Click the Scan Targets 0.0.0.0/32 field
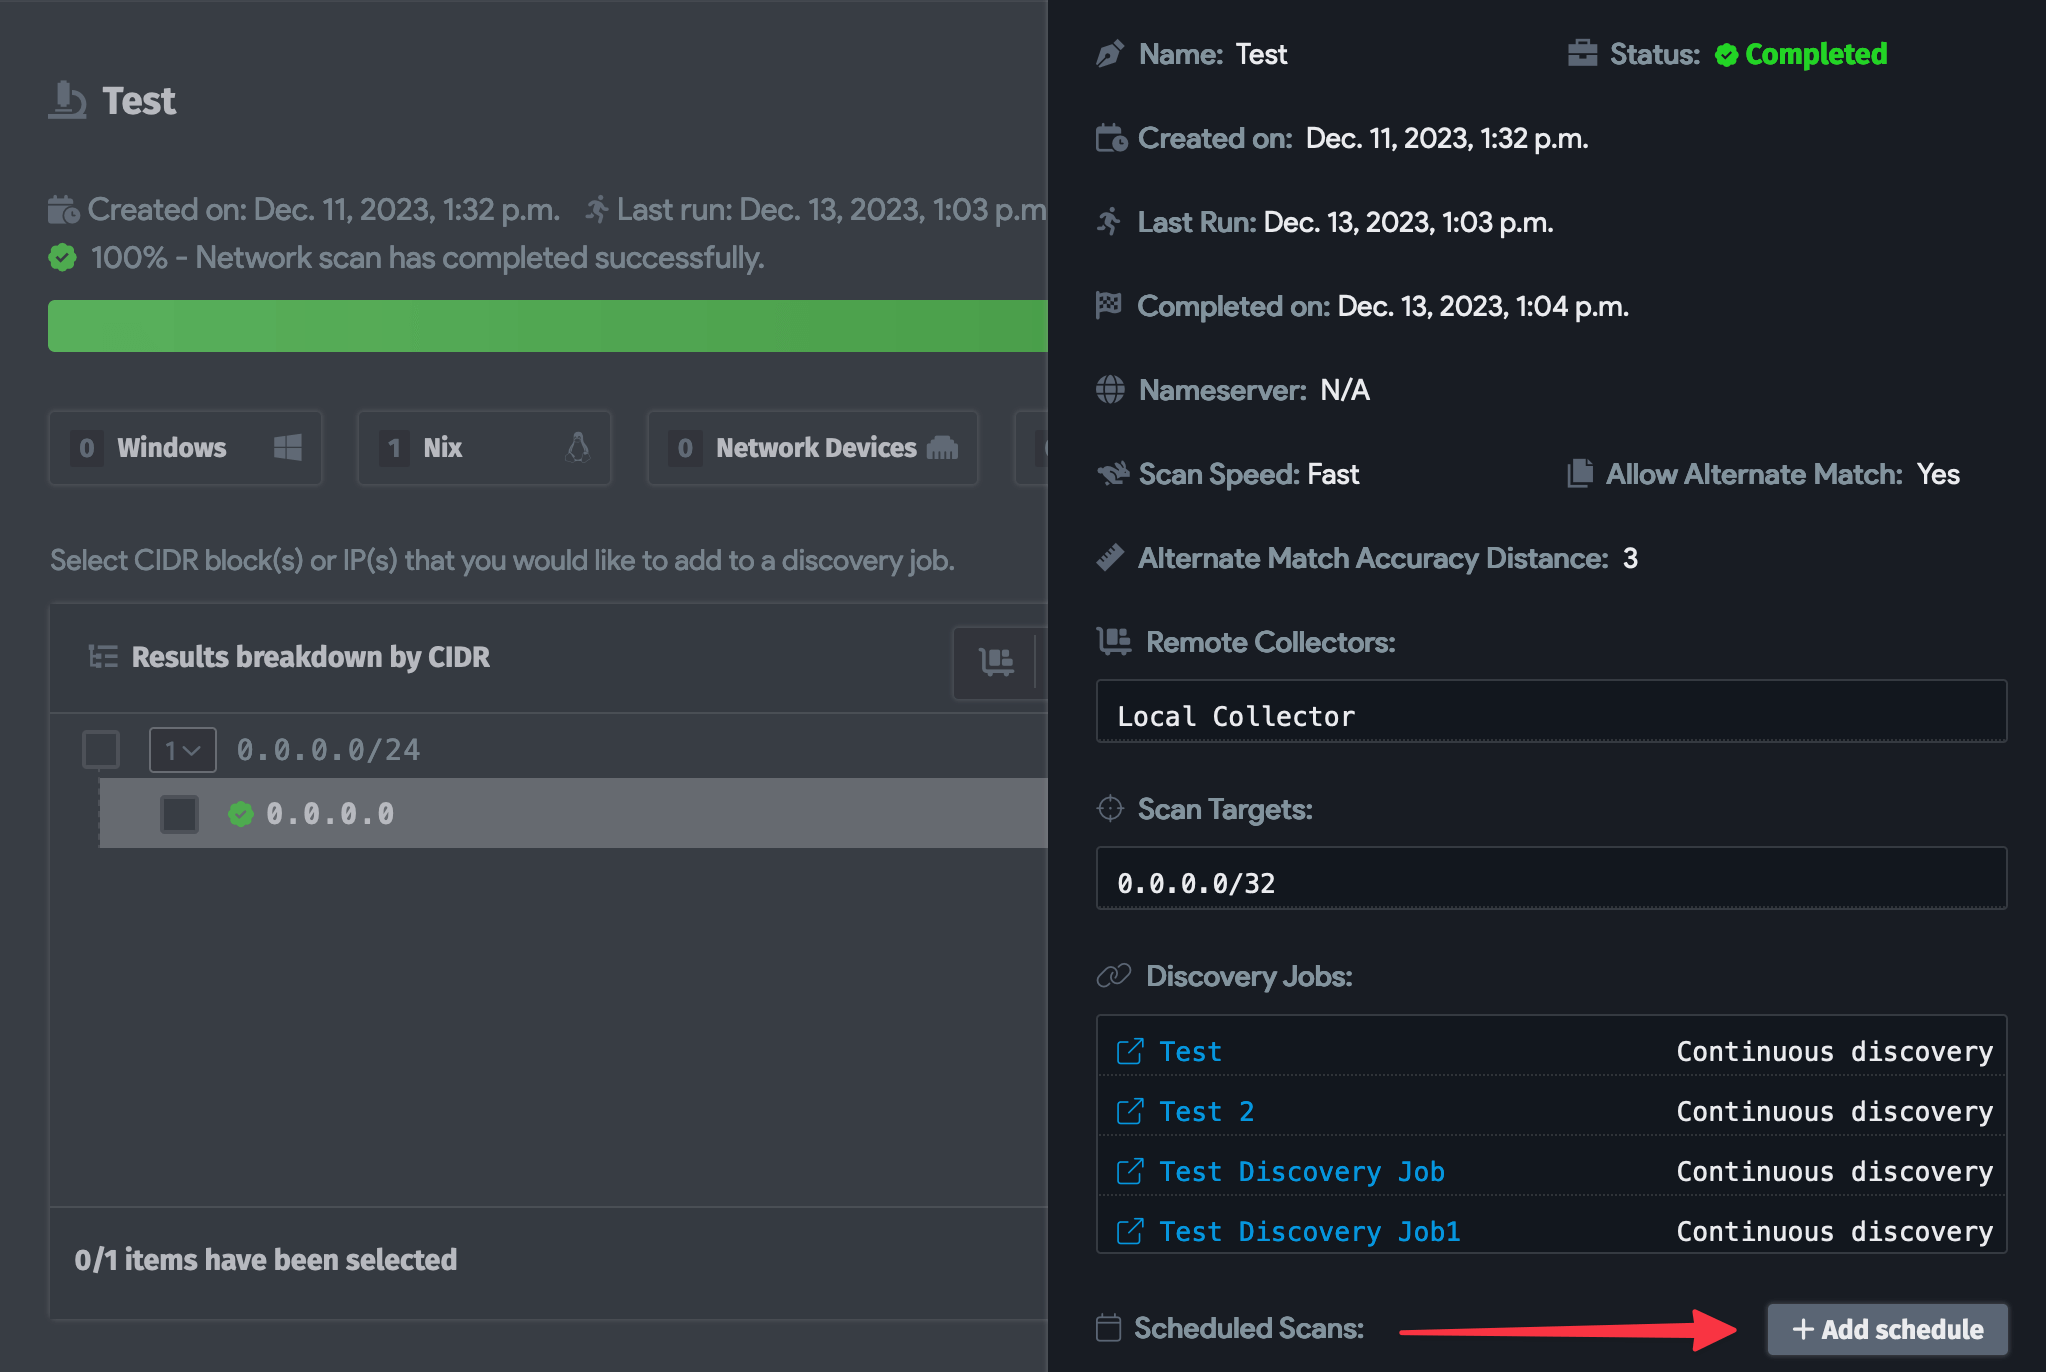2046x1372 pixels. pyautogui.click(x=1551, y=878)
